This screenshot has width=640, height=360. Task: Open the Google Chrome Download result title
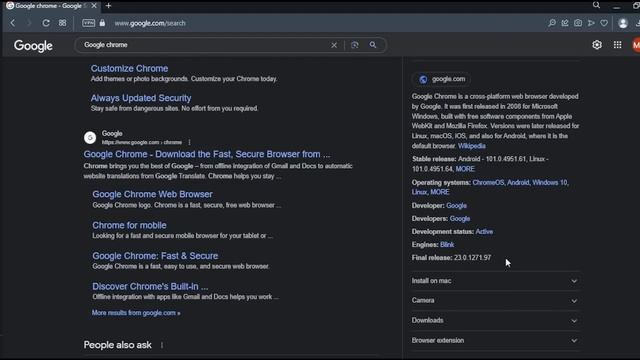pos(207,154)
